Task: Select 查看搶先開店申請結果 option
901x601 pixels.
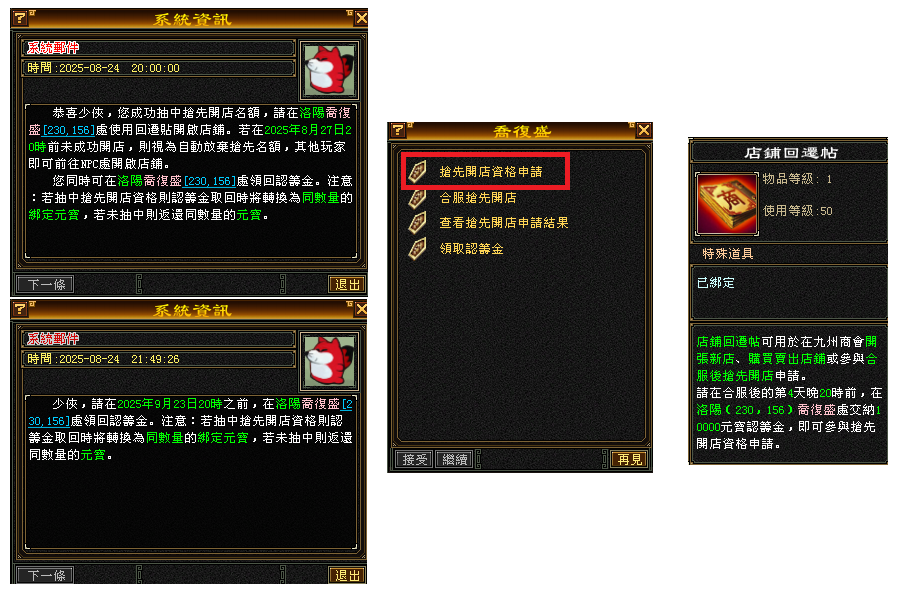Action: tap(503, 223)
